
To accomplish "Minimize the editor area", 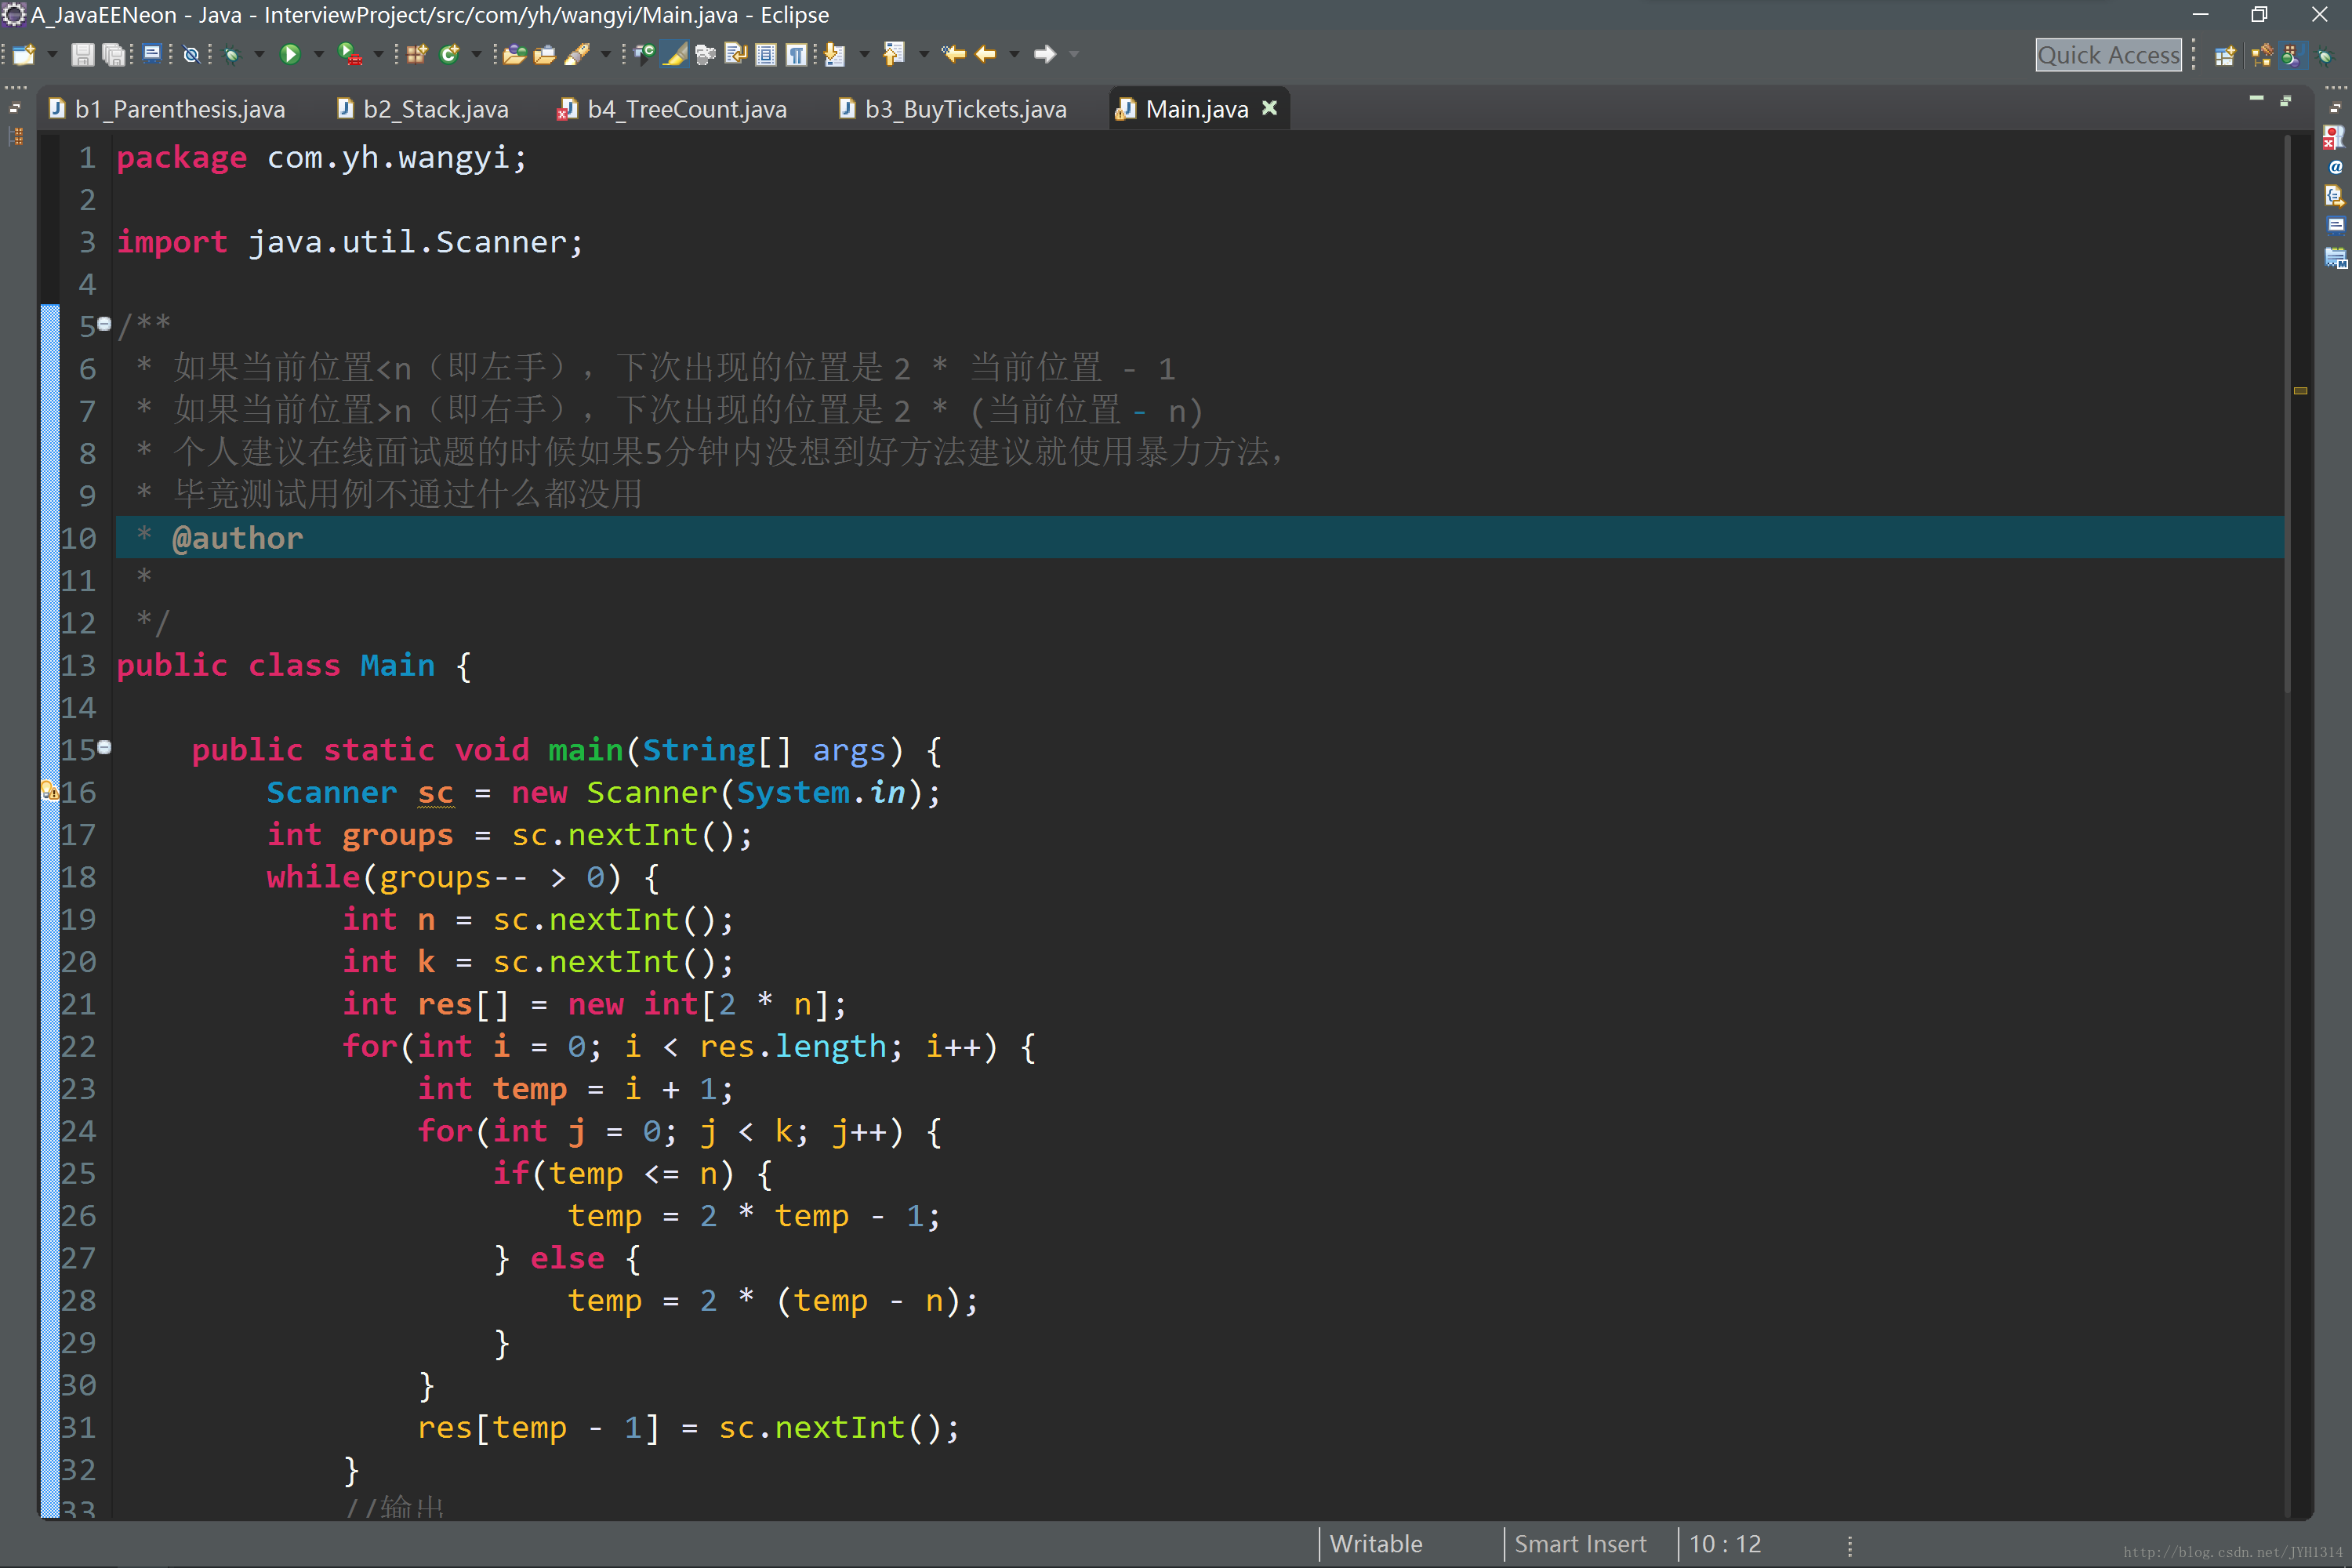I will pyautogui.click(x=2257, y=98).
